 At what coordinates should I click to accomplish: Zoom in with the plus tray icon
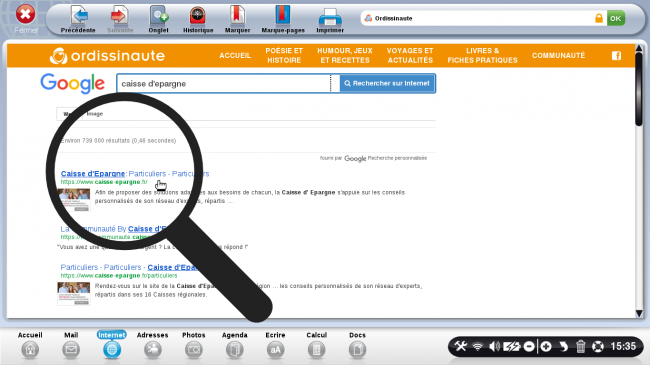(x=546, y=346)
